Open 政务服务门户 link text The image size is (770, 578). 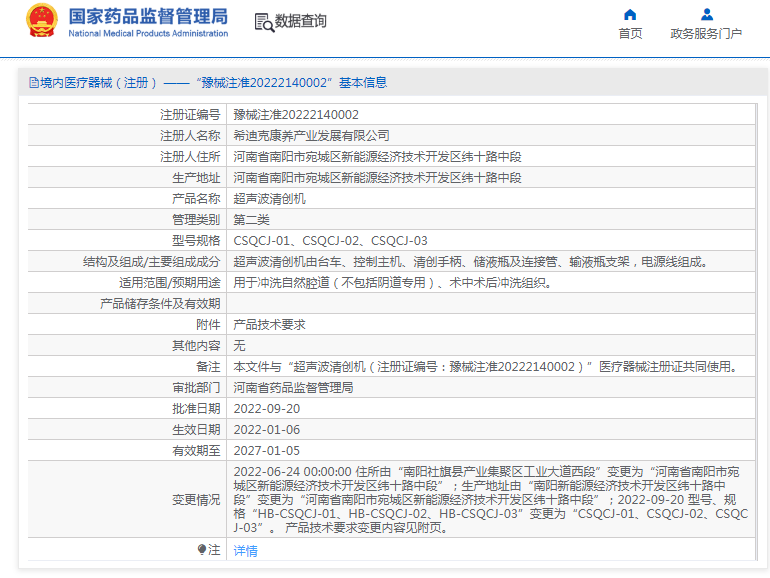pyautogui.click(x=706, y=33)
